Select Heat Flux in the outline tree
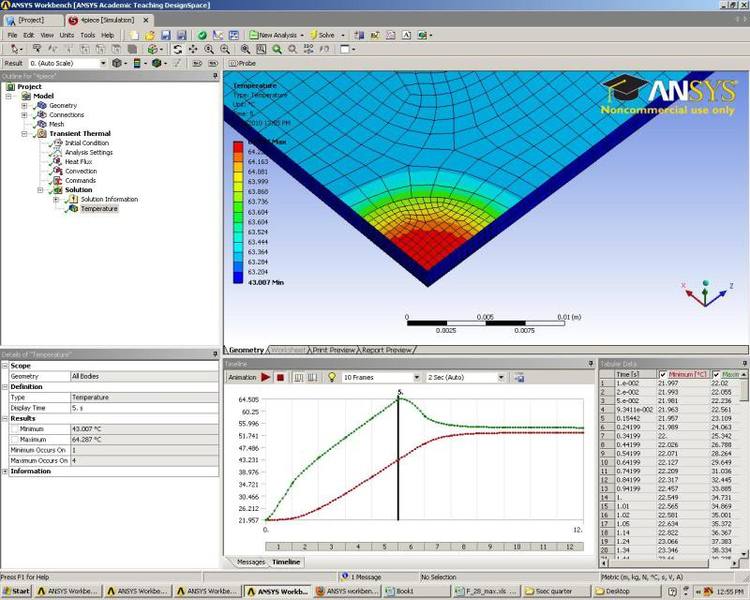This screenshot has height=600, width=750. (x=78, y=162)
